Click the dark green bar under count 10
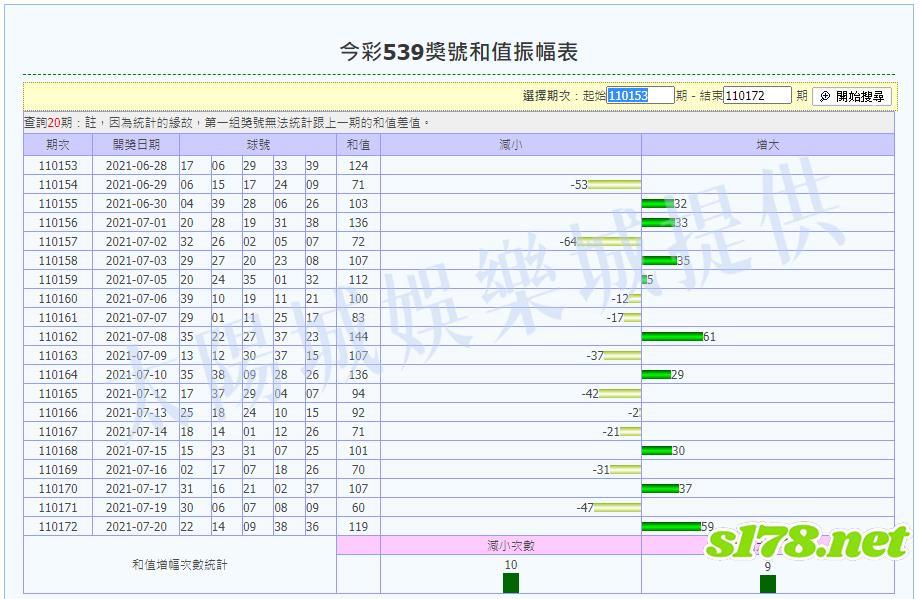919x599 pixels. click(511, 583)
